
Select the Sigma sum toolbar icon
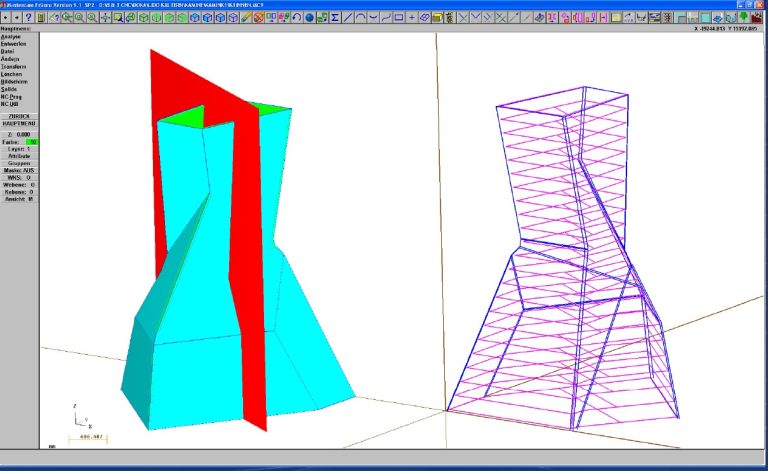pyautogui.click(x=334, y=17)
